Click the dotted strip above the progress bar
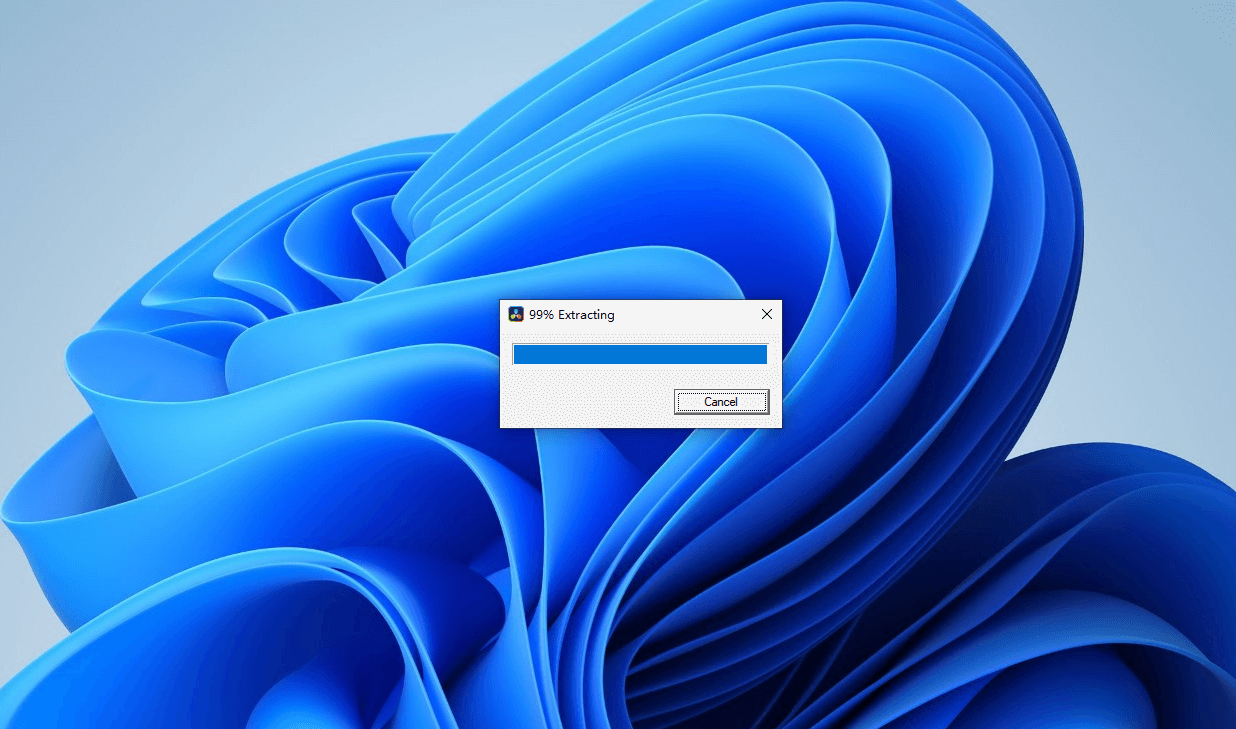Image resolution: width=1236 pixels, height=729 pixels. (x=640, y=338)
